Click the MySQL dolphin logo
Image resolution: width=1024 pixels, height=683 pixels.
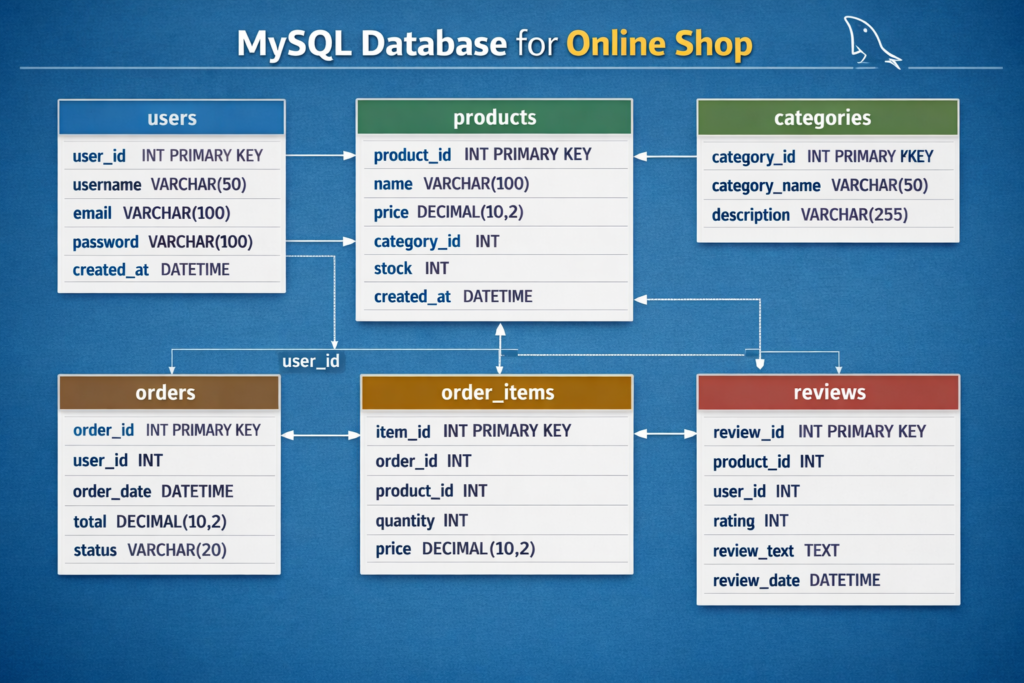tap(870, 41)
